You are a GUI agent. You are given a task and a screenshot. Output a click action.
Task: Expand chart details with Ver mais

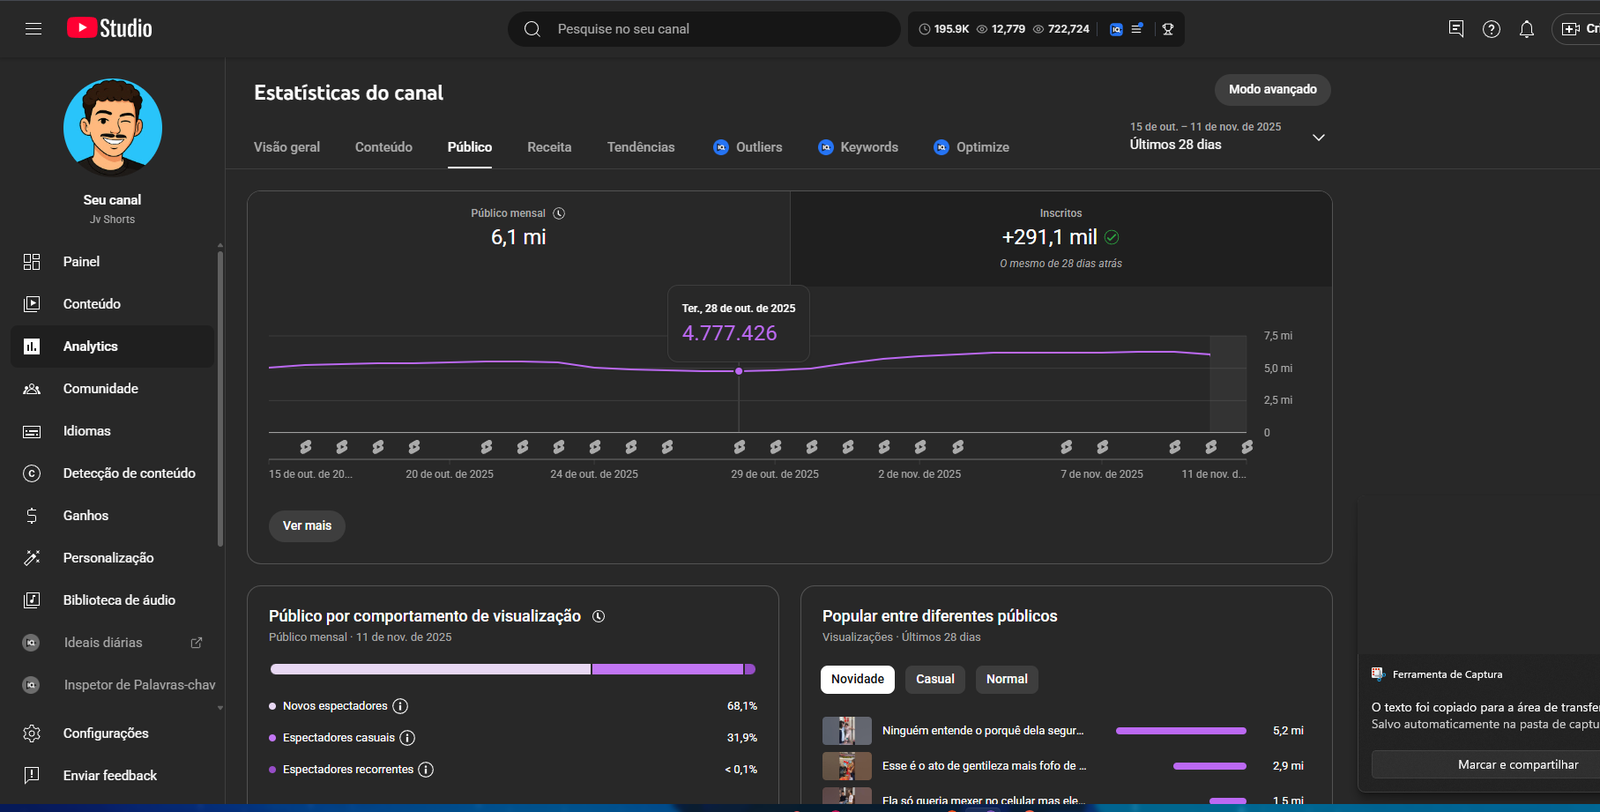tap(307, 526)
